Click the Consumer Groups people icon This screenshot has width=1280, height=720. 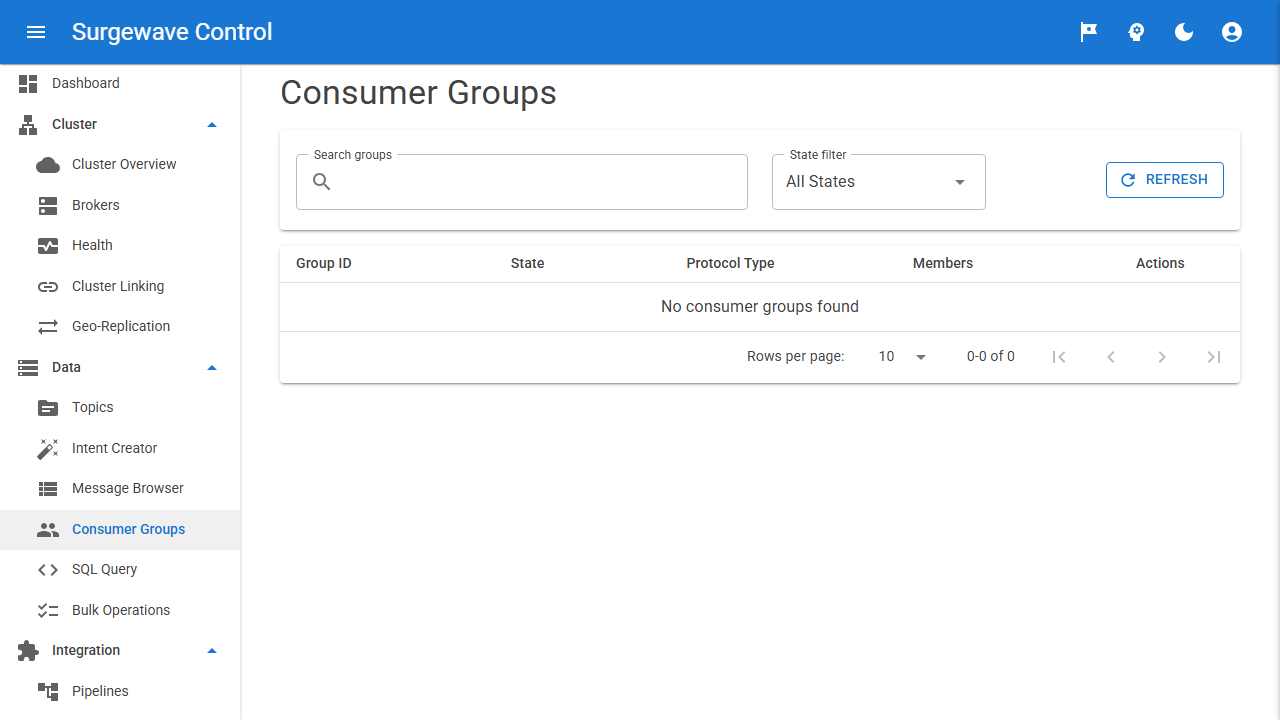48,530
